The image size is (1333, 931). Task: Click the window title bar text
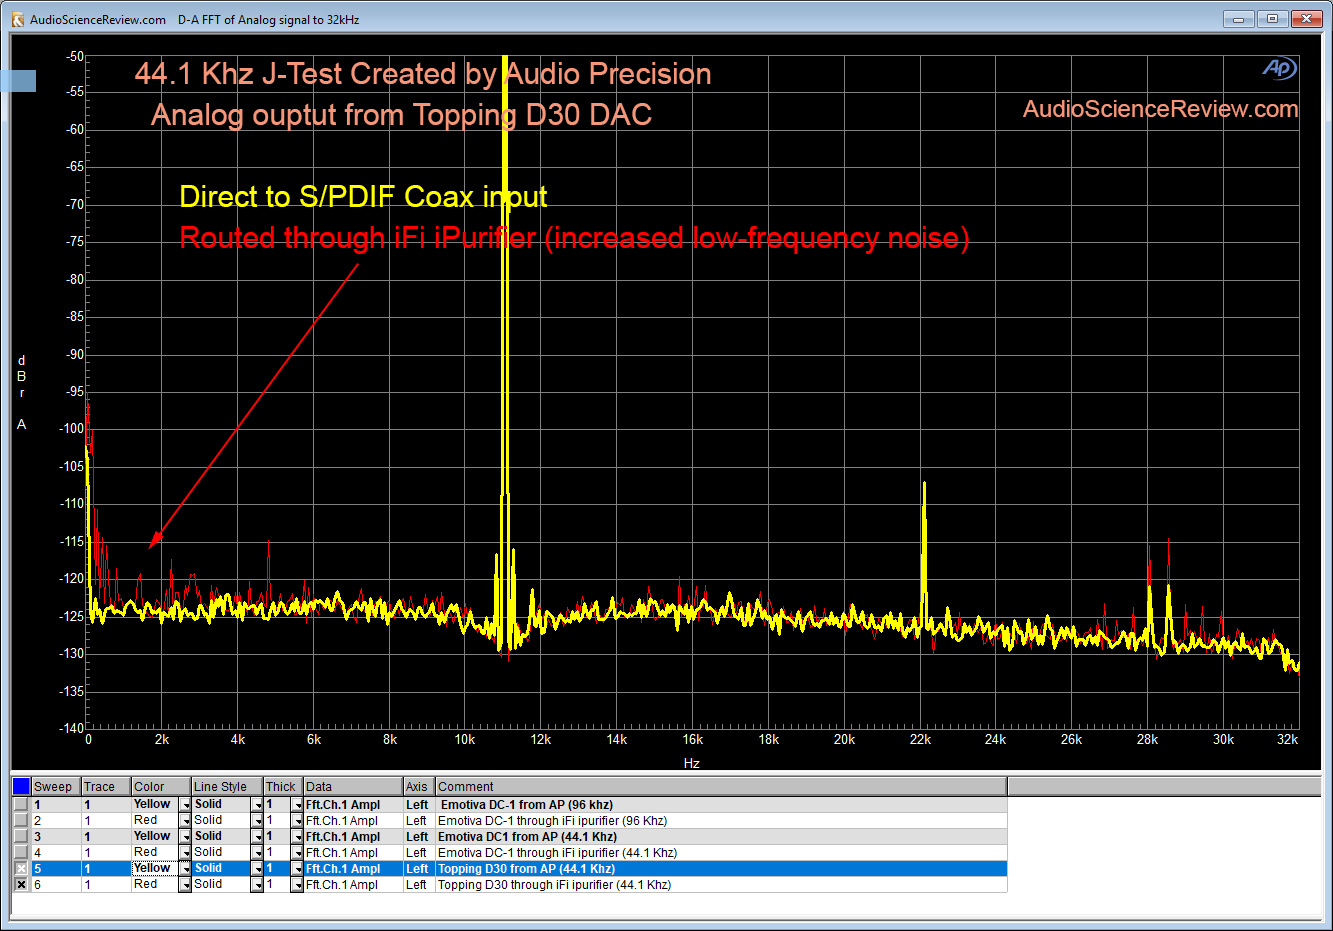pyautogui.click(x=194, y=19)
